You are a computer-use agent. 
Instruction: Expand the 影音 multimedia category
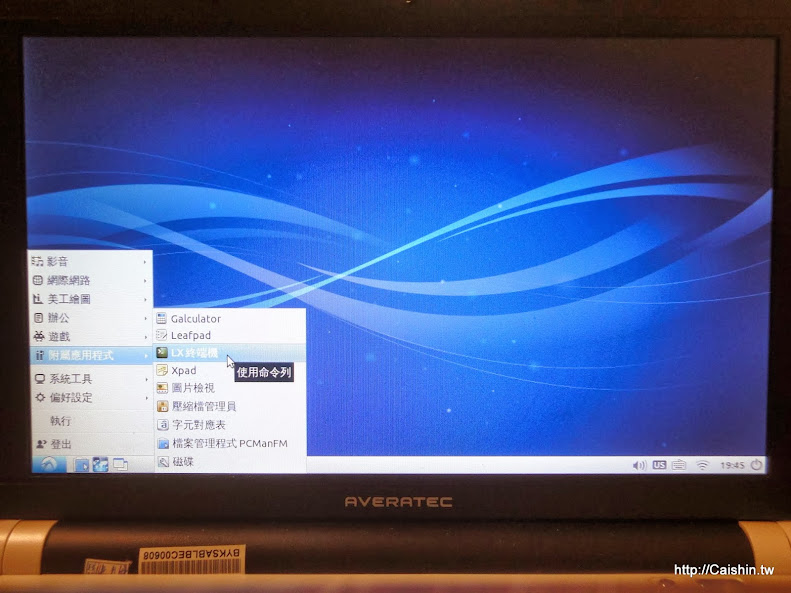tap(91, 261)
